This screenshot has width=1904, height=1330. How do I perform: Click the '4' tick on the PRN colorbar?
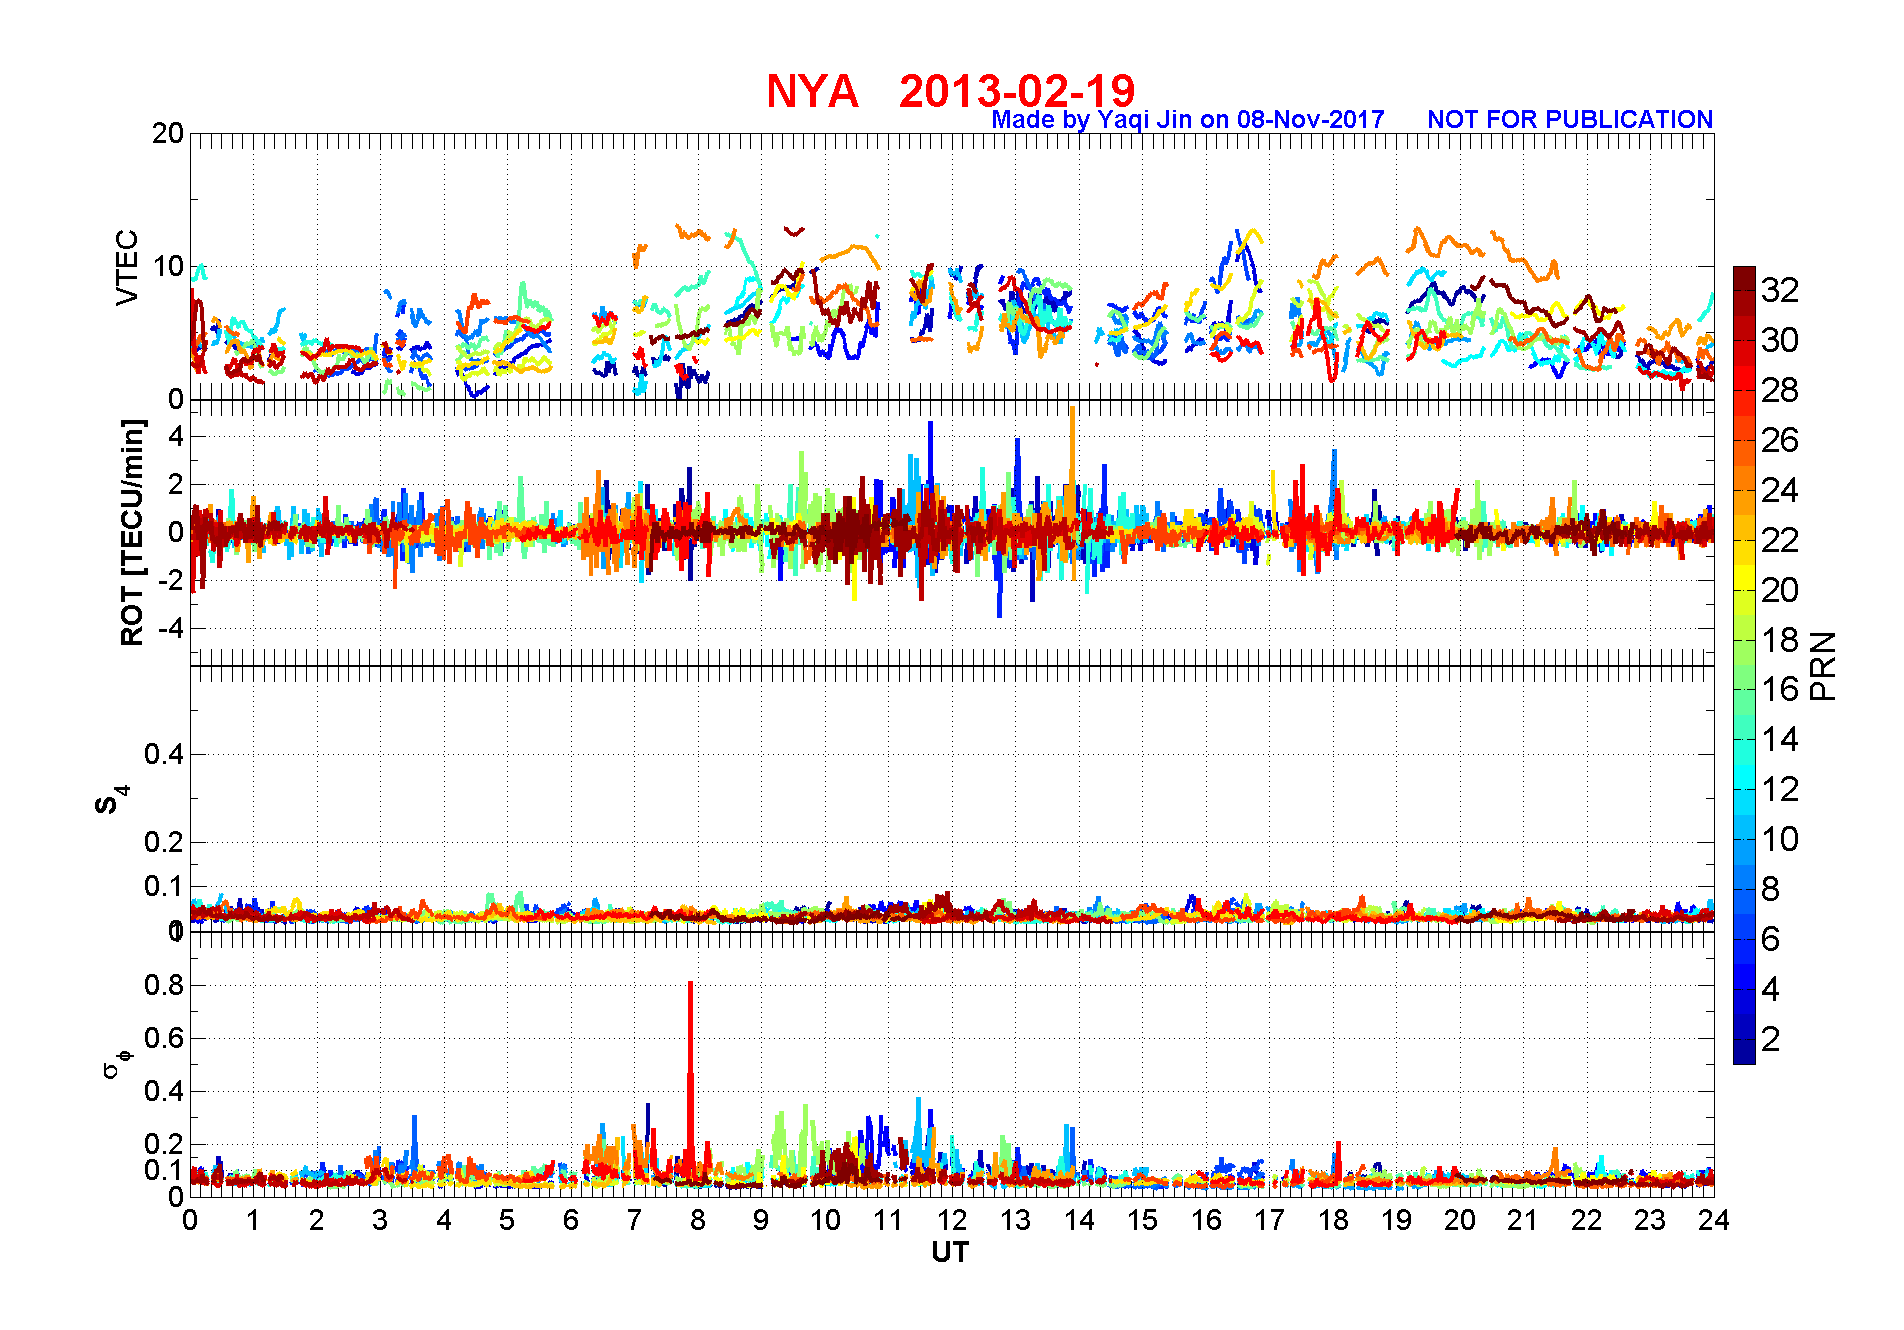click(1771, 989)
